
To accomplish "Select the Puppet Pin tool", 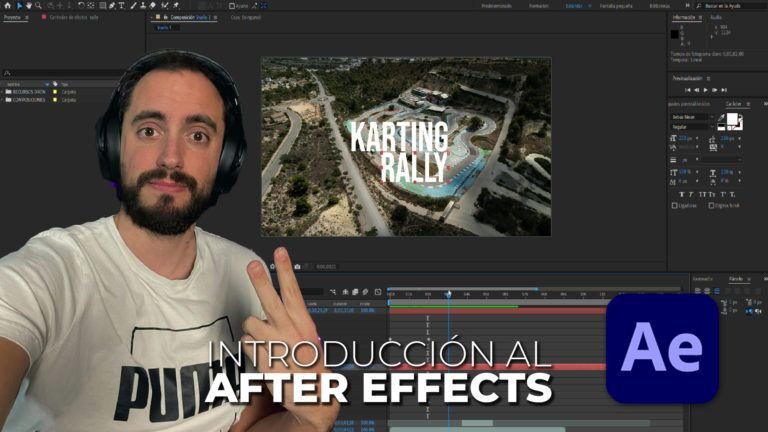I will (176, 5).
